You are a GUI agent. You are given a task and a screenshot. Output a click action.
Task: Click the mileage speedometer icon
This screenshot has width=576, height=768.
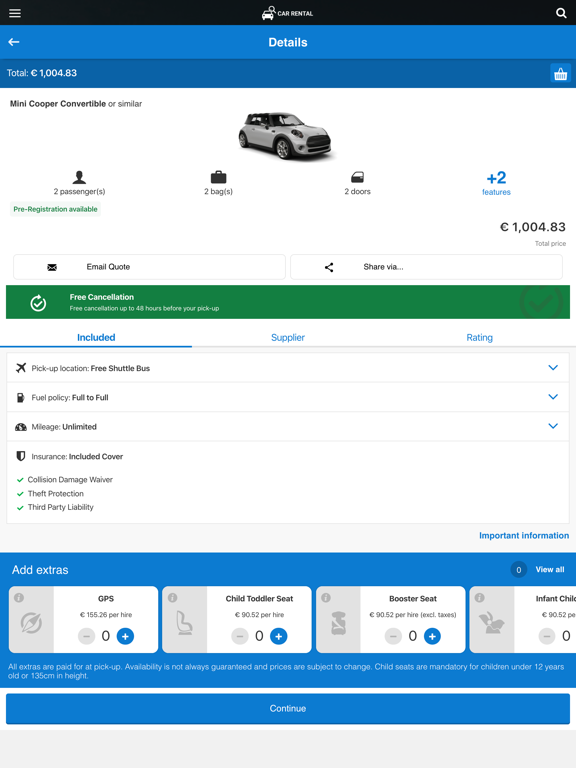point(21,427)
